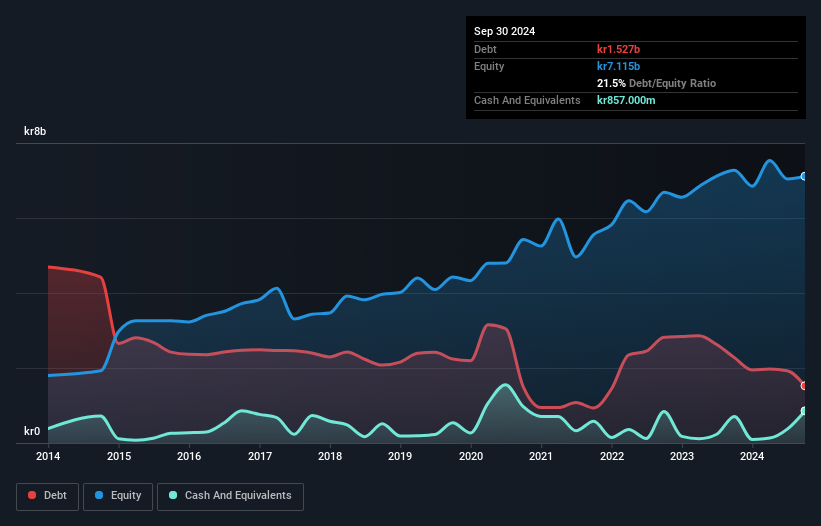Click the red Debt legend dot
The width and height of the screenshot is (821, 526).
[x=32, y=495]
